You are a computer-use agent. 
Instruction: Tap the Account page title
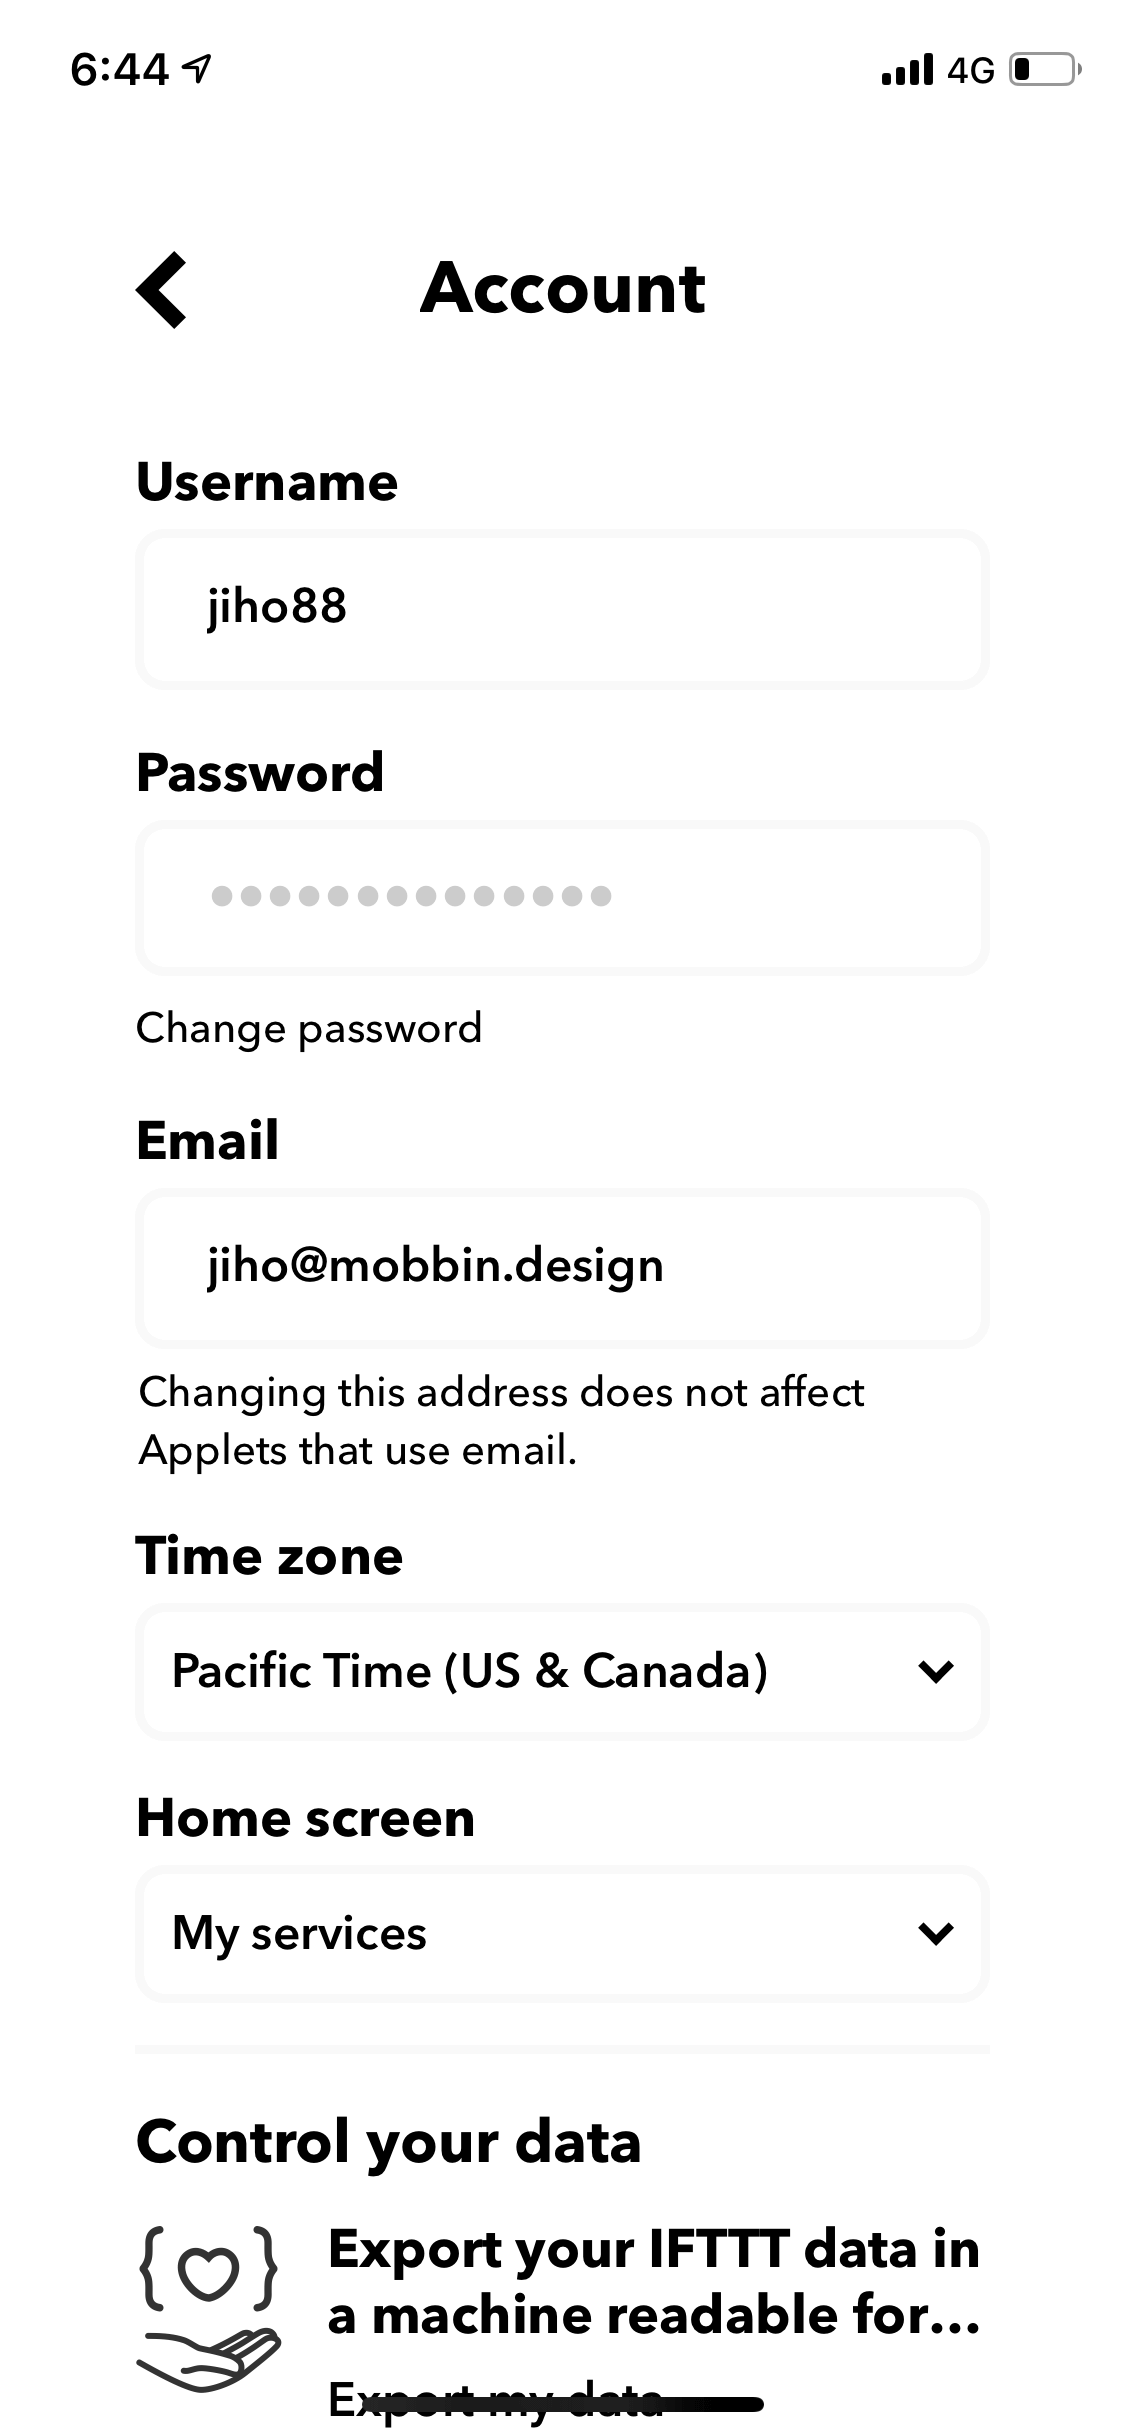[x=562, y=288]
